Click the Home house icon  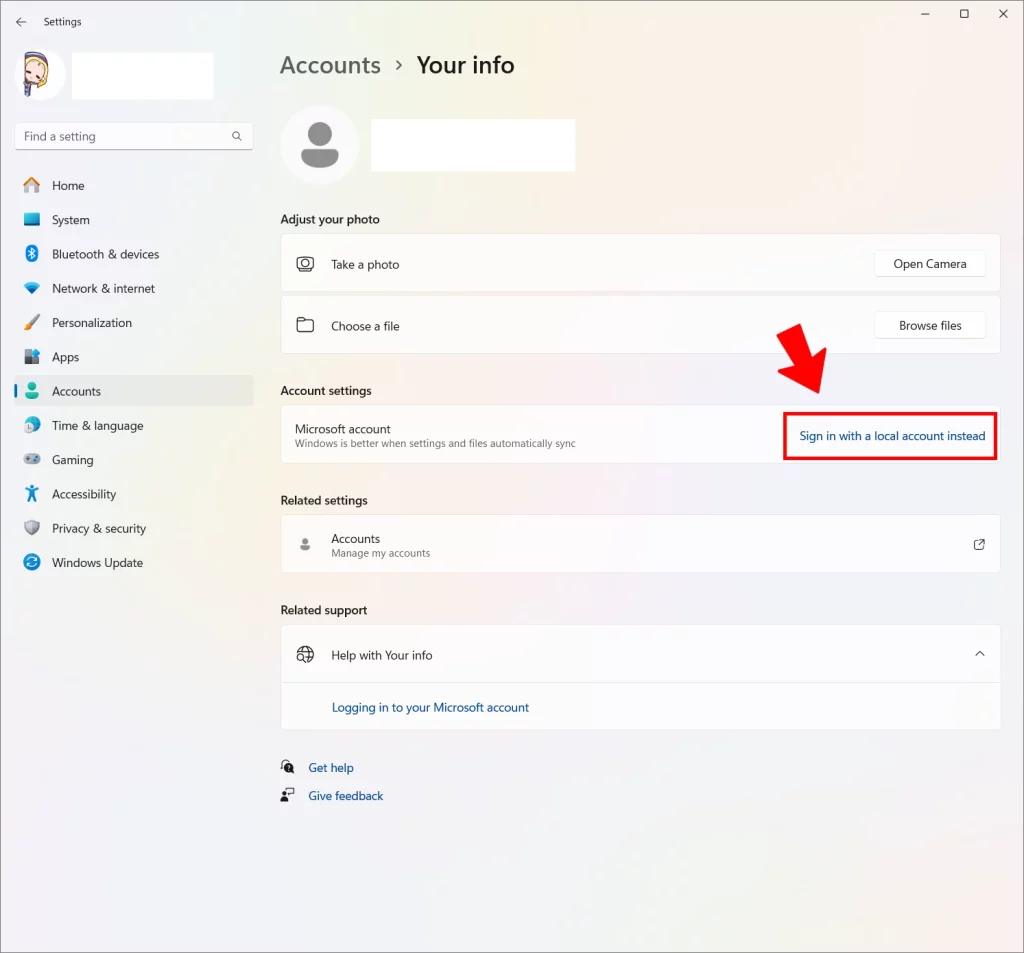[31, 186]
